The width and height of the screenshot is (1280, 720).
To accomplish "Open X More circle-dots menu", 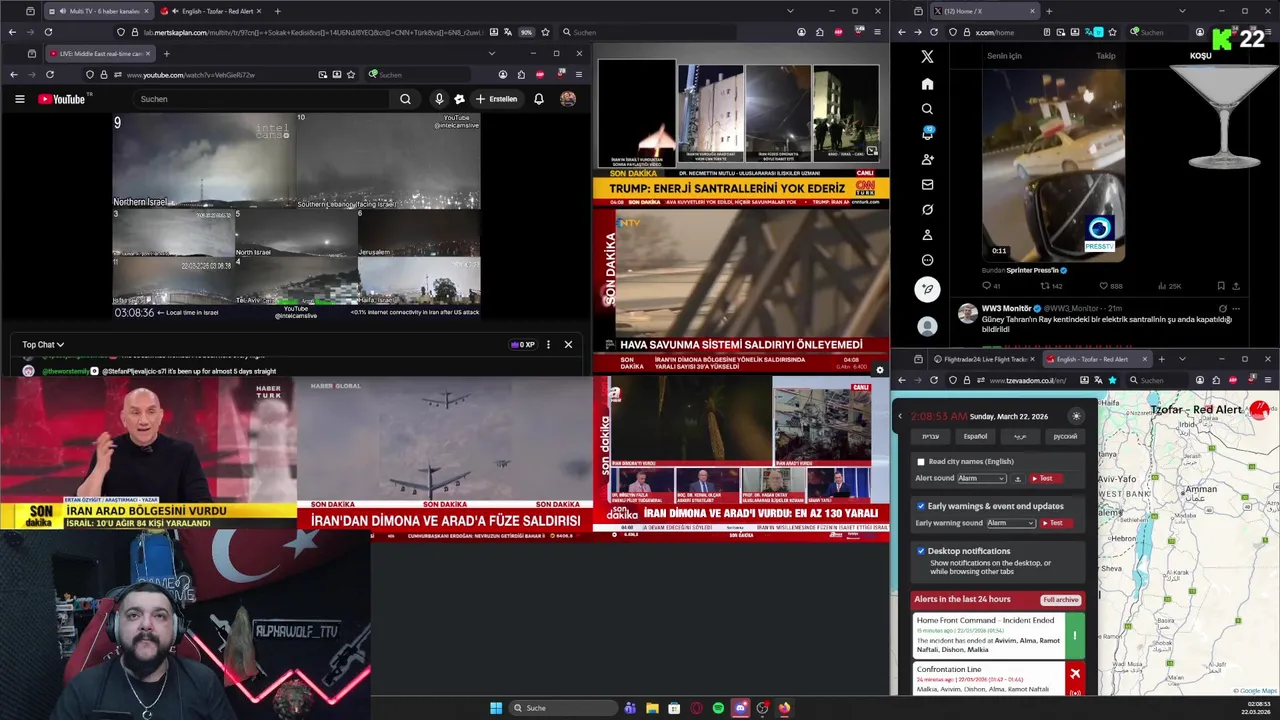I will coord(927,260).
